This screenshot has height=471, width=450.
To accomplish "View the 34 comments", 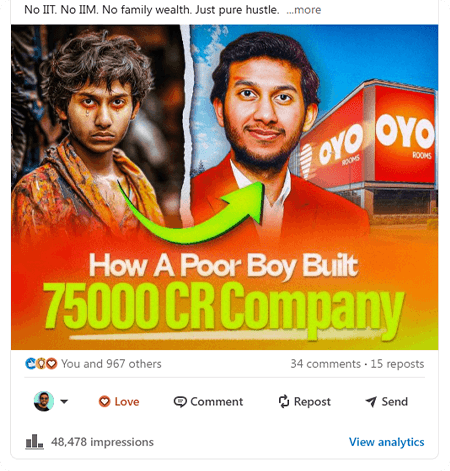I will pos(325,364).
